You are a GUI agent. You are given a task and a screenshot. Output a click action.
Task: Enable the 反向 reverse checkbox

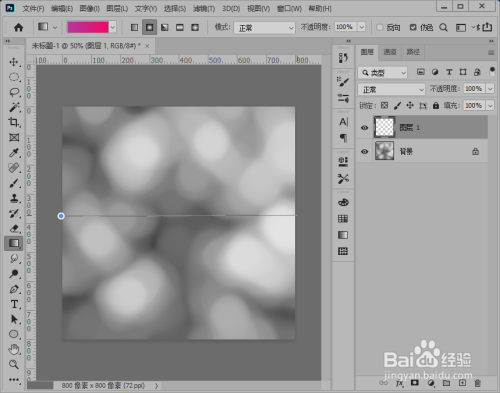point(379,27)
